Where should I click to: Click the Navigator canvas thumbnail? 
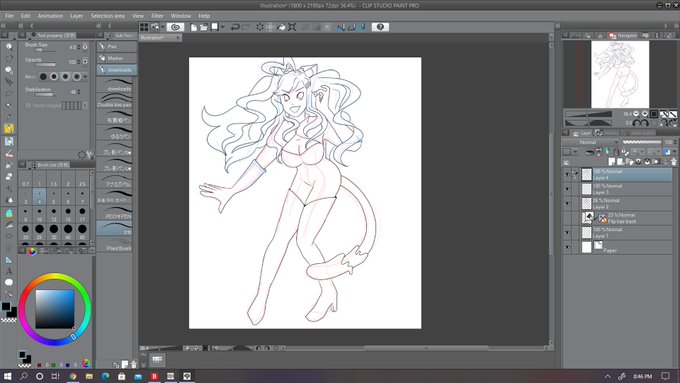tap(620, 74)
